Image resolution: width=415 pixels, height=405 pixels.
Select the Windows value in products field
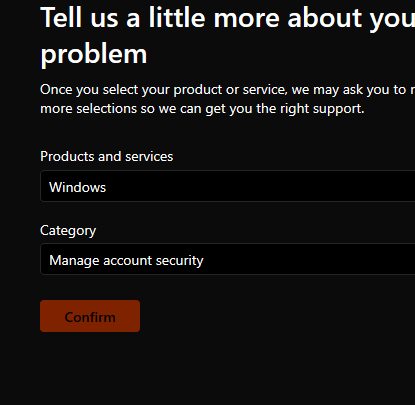coord(78,187)
